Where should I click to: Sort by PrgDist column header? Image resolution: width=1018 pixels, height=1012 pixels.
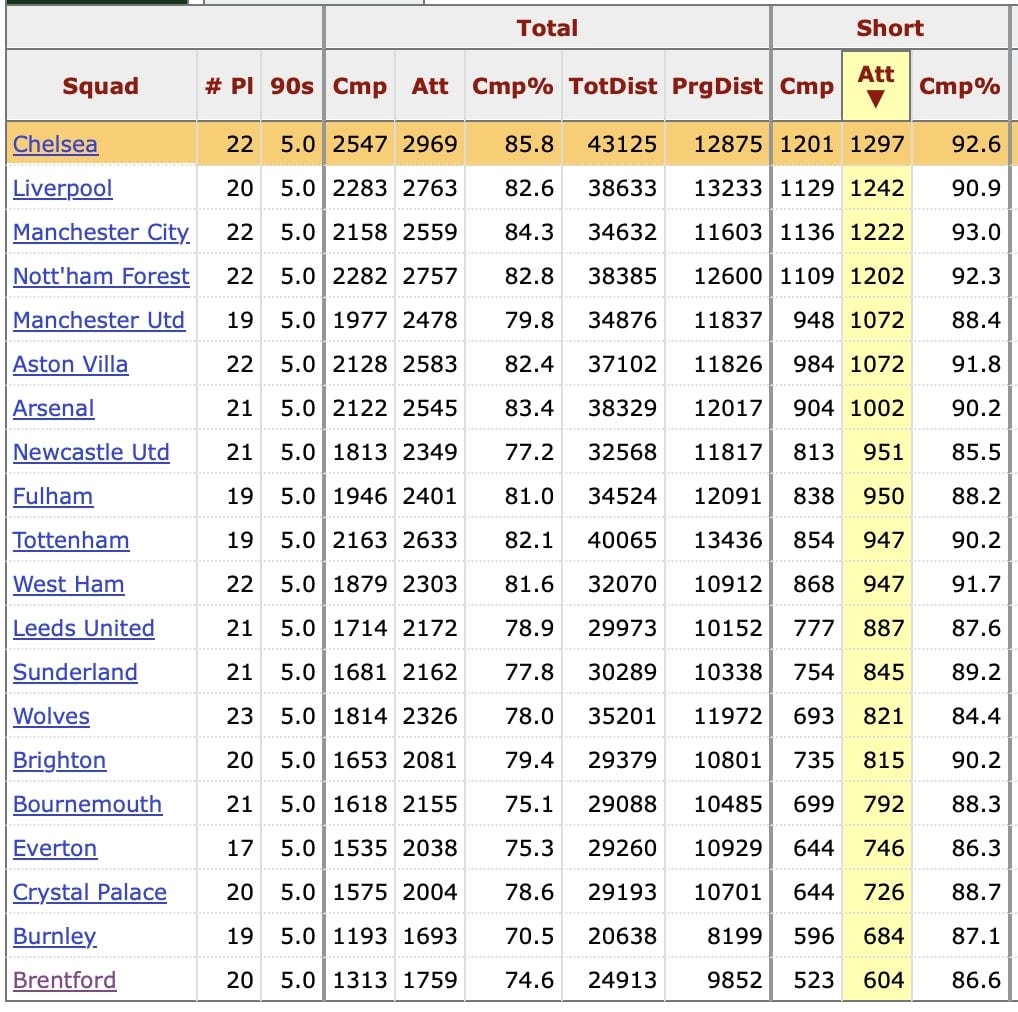[717, 86]
